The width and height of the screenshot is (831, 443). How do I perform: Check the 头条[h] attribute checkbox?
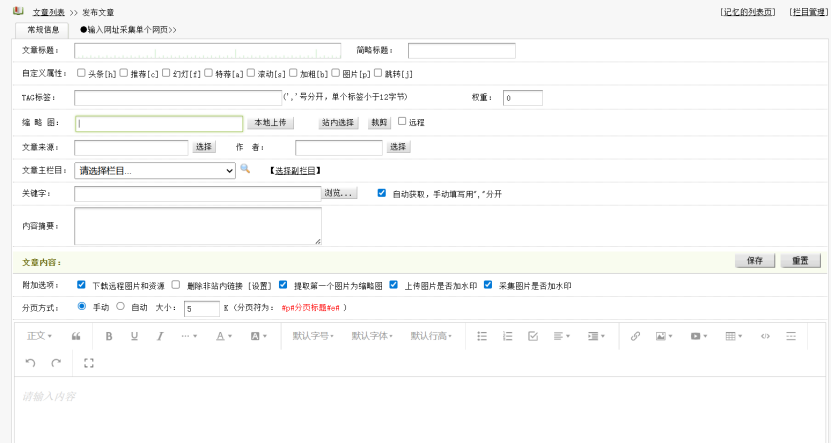pos(81,74)
